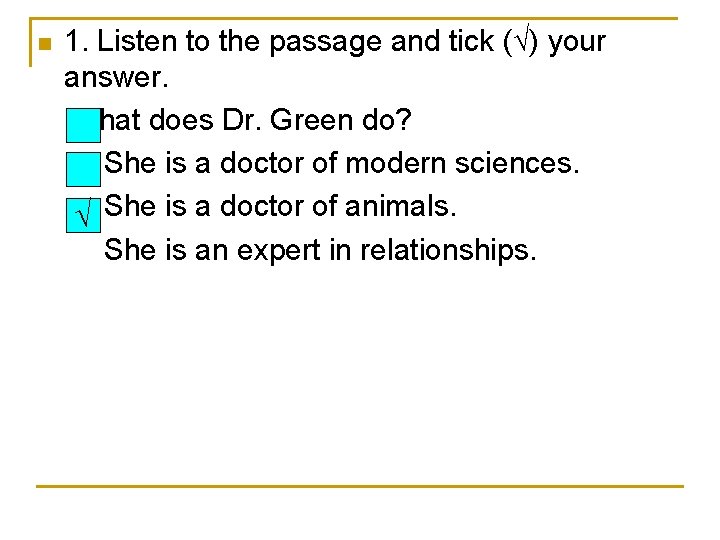Tick the blue box before 'modern sciences' answer
The width and height of the screenshot is (720, 540).
pos(81,167)
